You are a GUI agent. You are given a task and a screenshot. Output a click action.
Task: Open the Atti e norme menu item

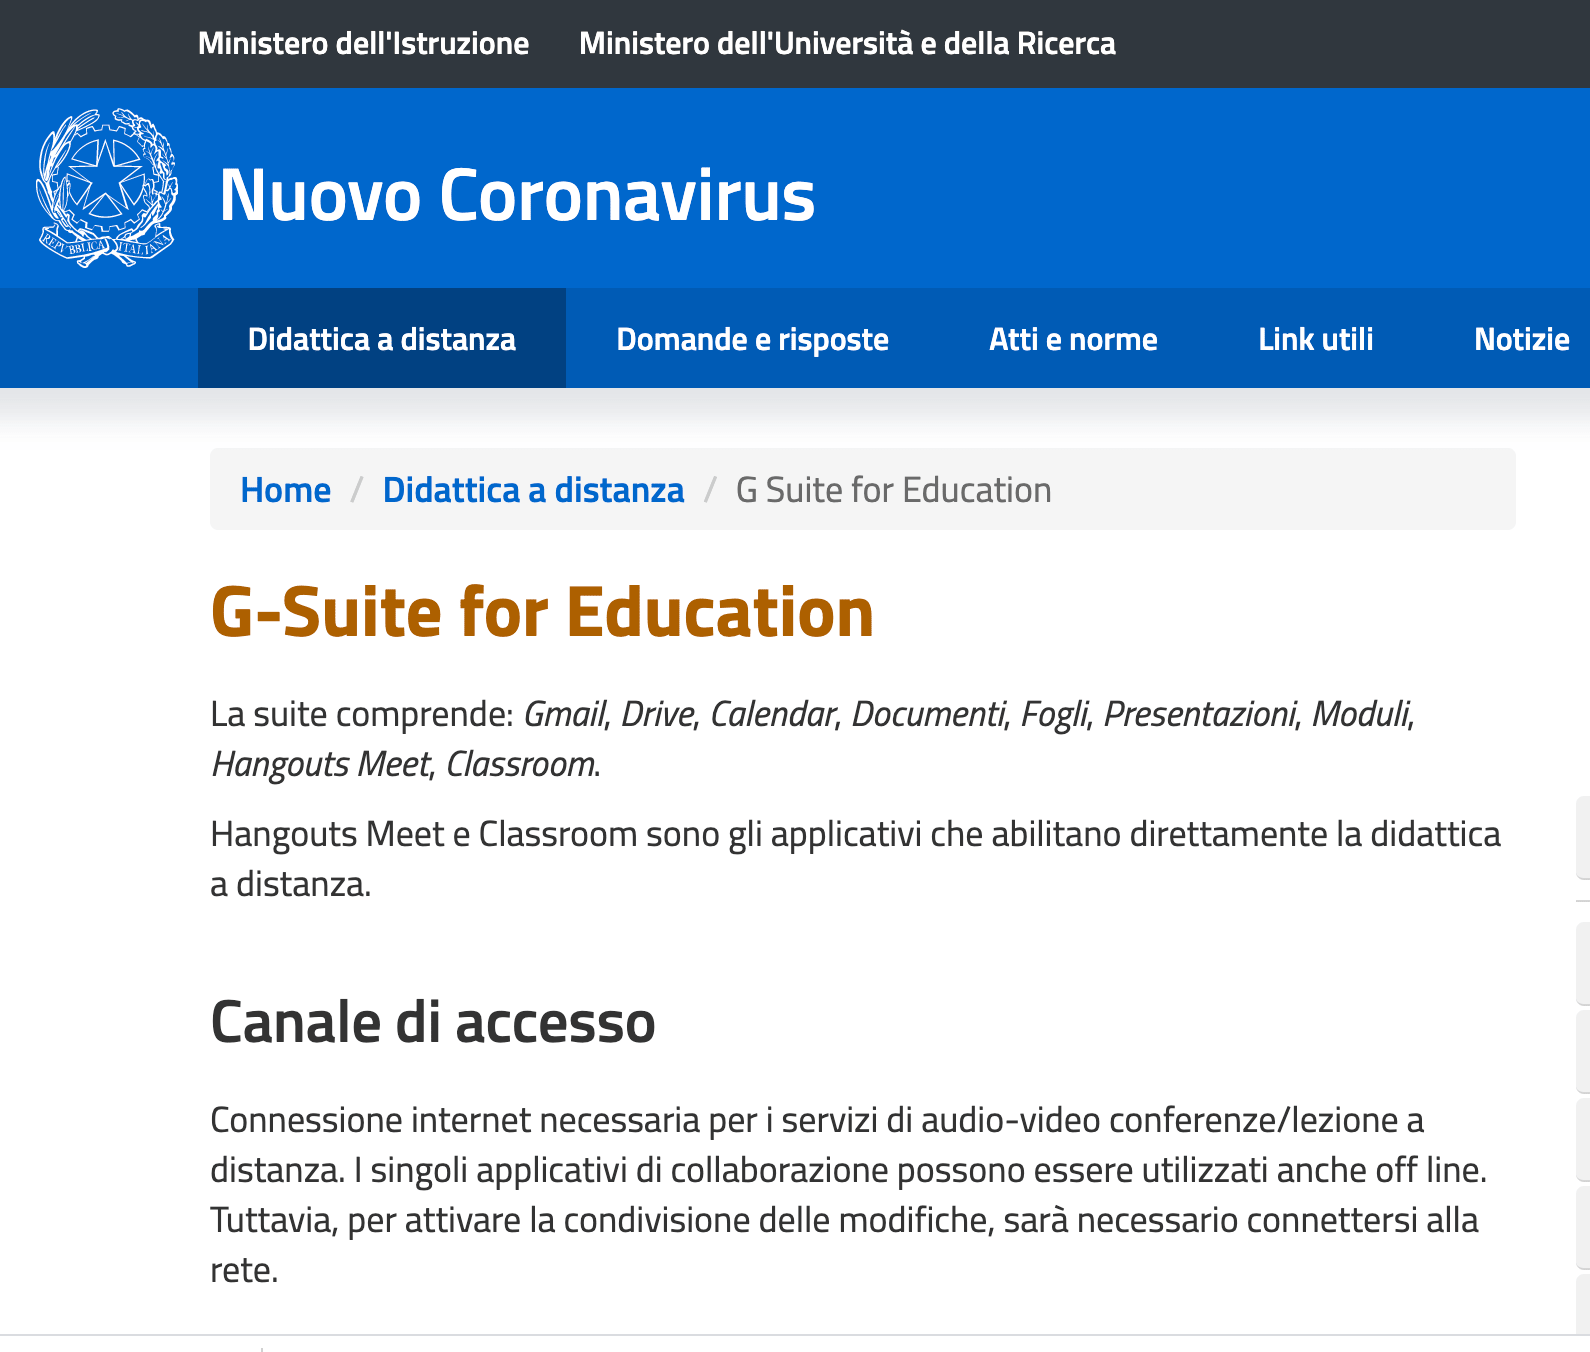[x=1073, y=339]
